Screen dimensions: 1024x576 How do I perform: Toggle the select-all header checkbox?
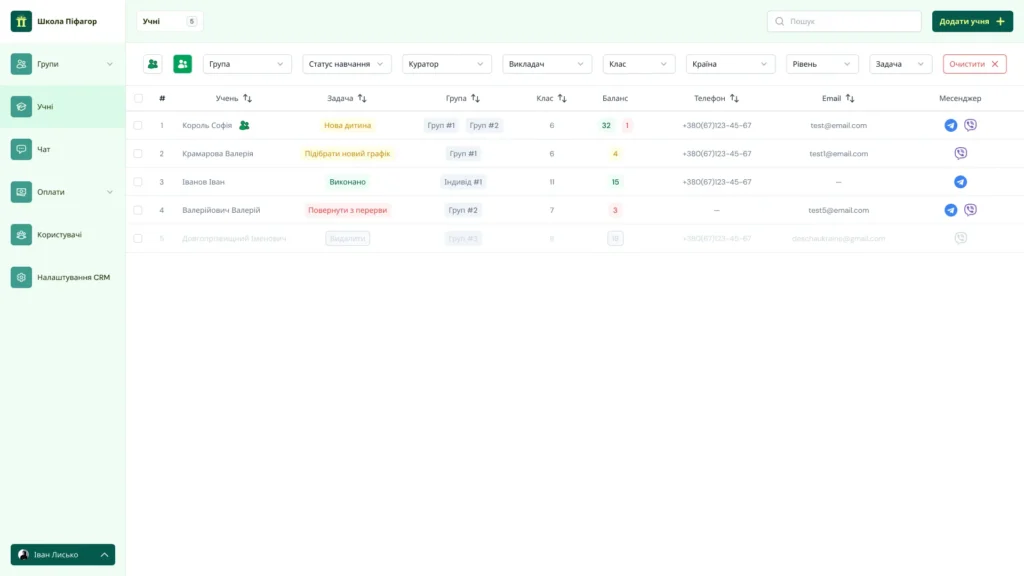[x=138, y=99]
